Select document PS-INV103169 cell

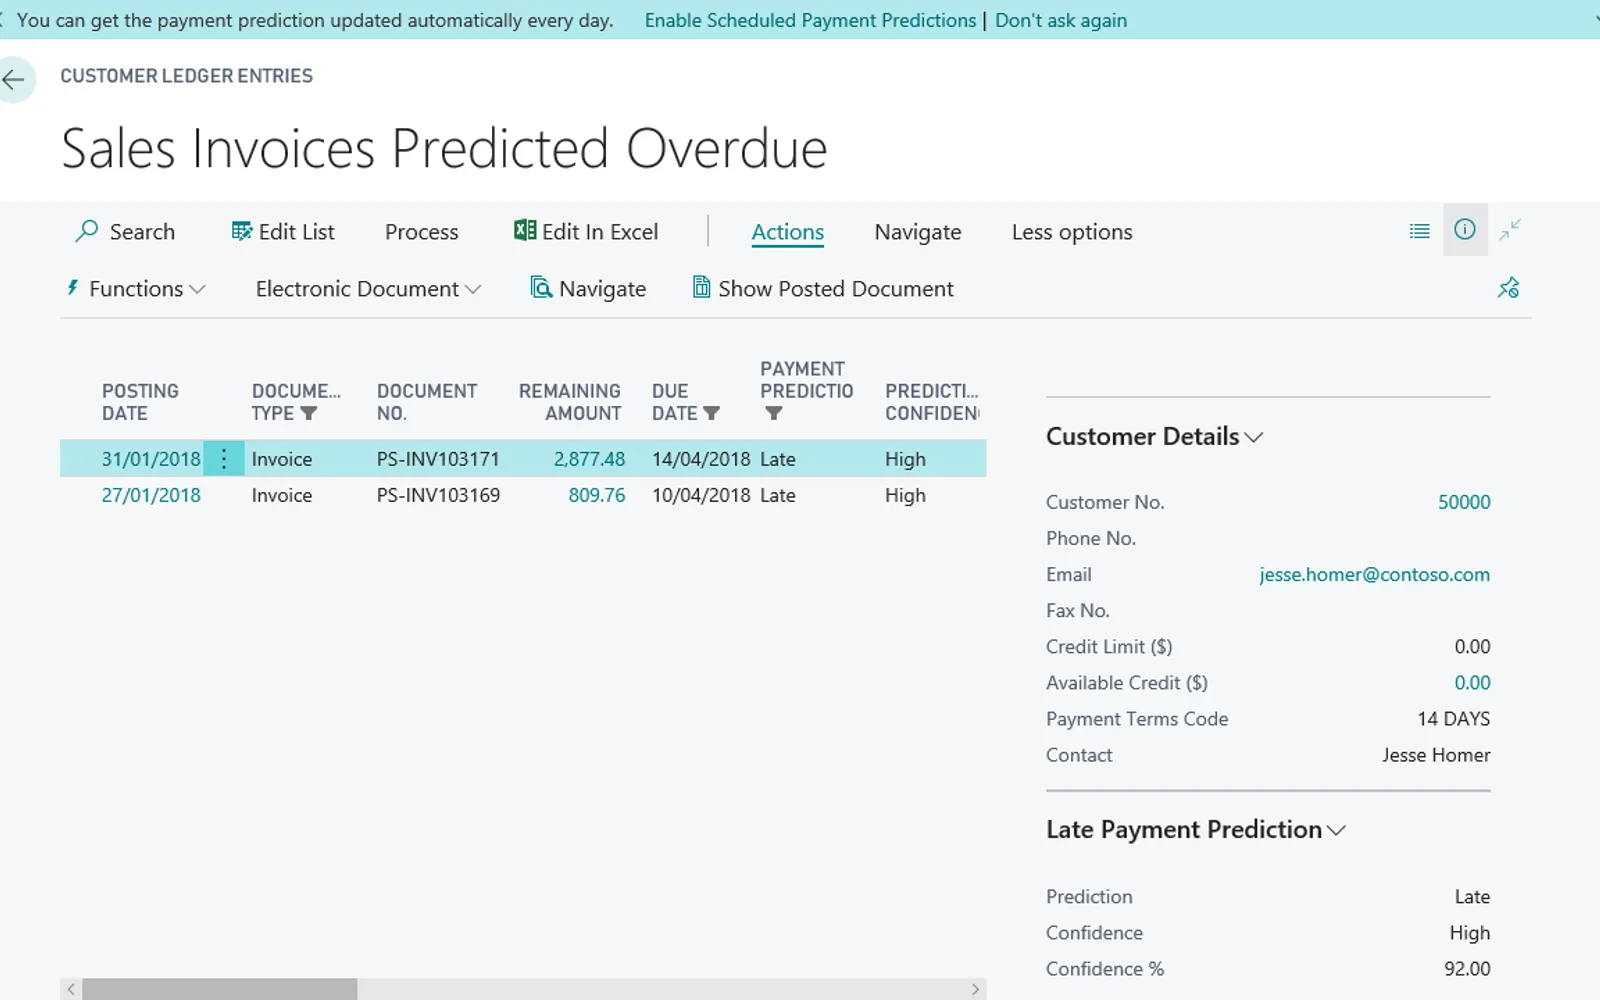tap(438, 495)
